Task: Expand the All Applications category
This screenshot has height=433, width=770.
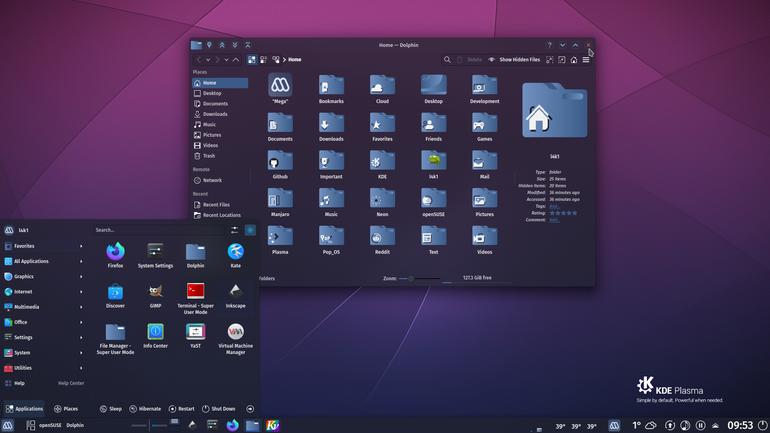Action: click(x=43, y=261)
